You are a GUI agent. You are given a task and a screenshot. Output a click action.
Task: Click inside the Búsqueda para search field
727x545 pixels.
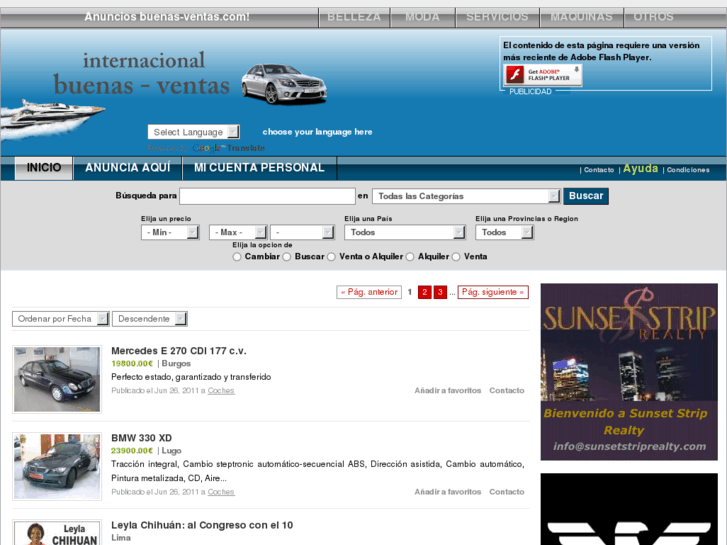point(268,196)
